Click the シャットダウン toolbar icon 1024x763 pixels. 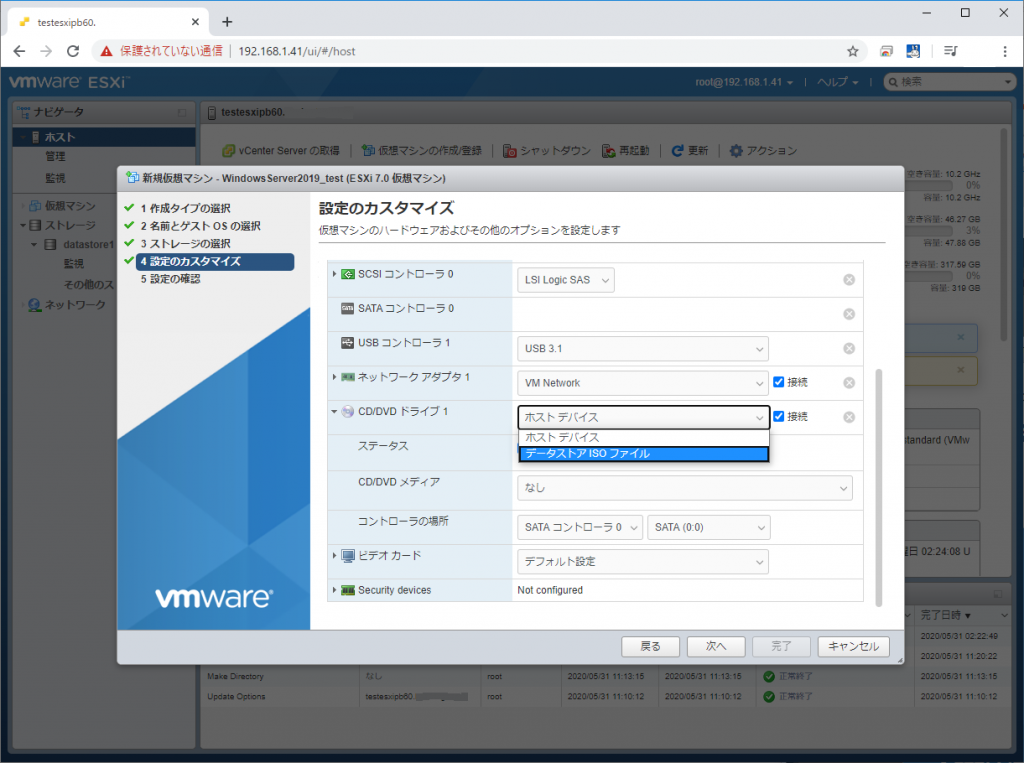(x=509, y=151)
